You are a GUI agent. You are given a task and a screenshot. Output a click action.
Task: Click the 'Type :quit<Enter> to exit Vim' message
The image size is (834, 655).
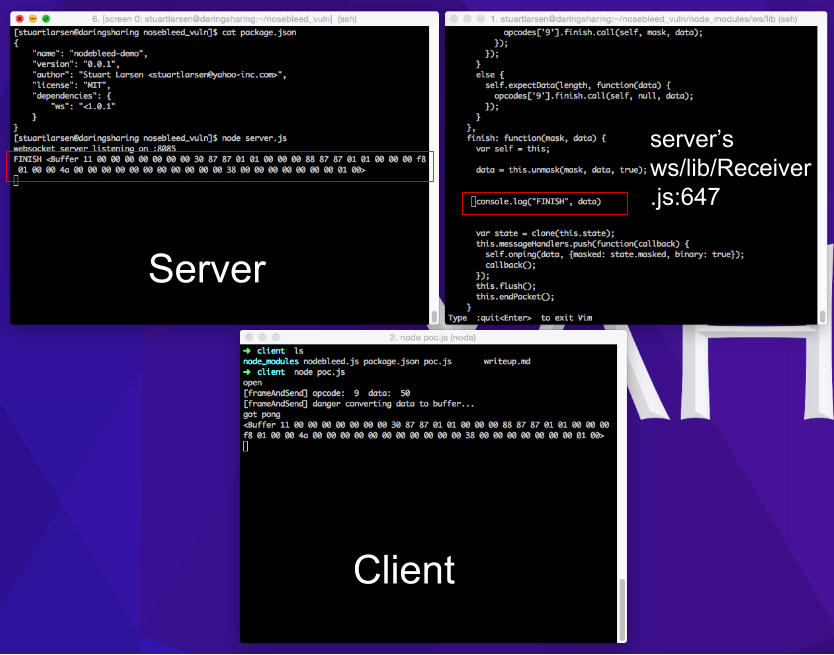(x=520, y=318)
